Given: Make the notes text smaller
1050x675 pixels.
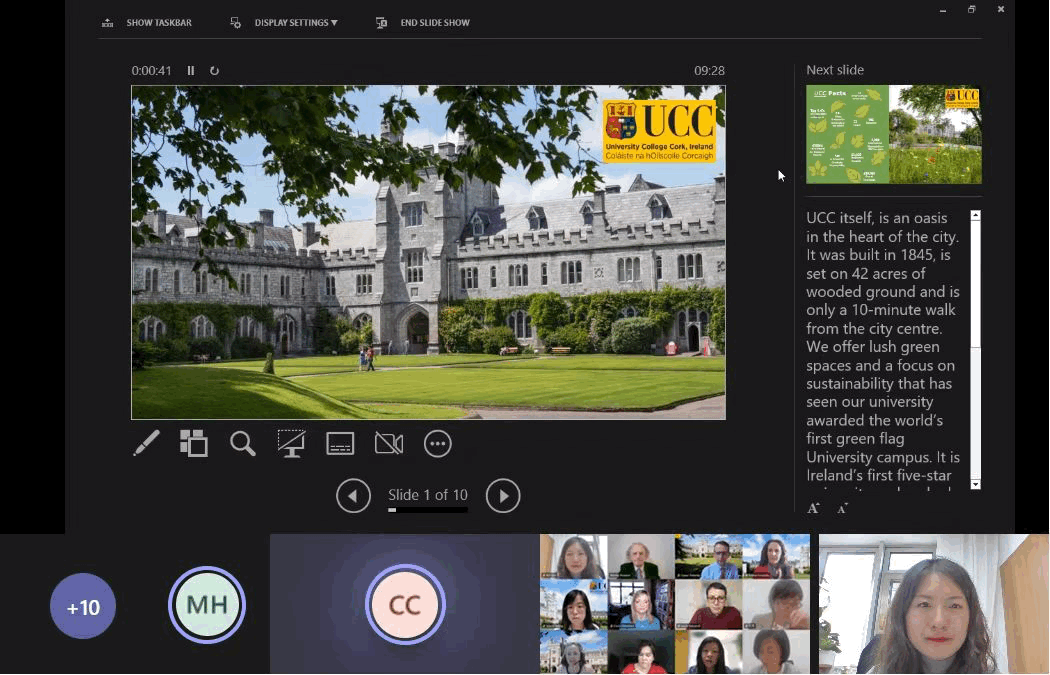Looking at the screenshot, I should pos(842,508).
